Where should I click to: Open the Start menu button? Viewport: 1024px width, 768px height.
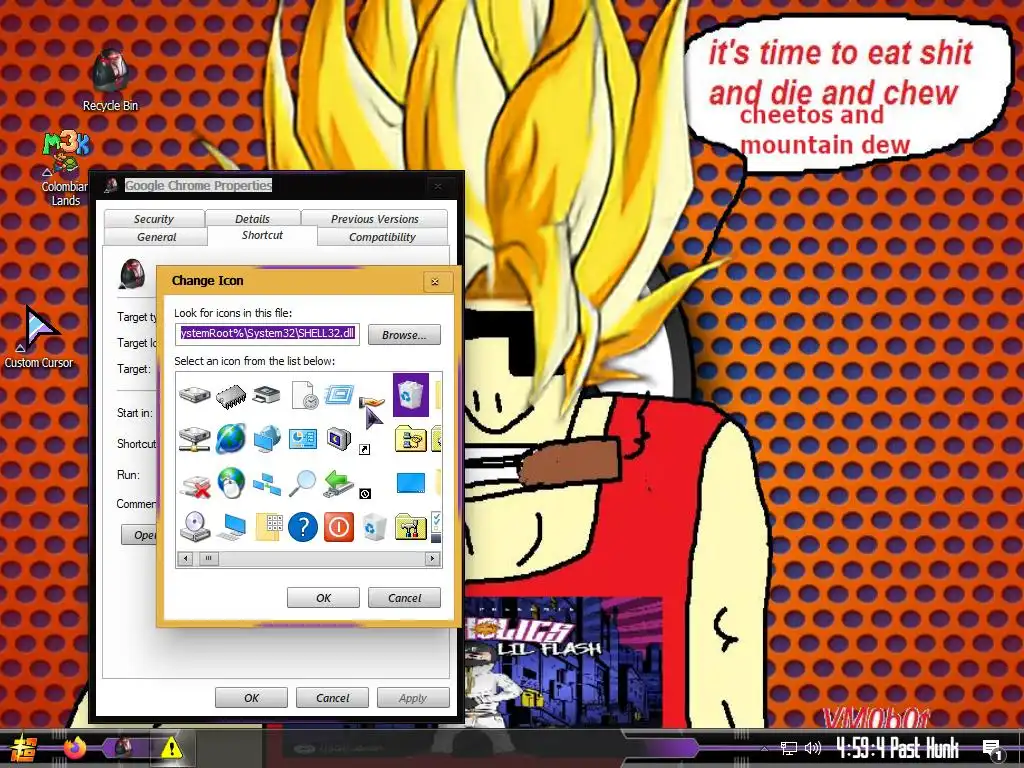click(x=22, y=748)
